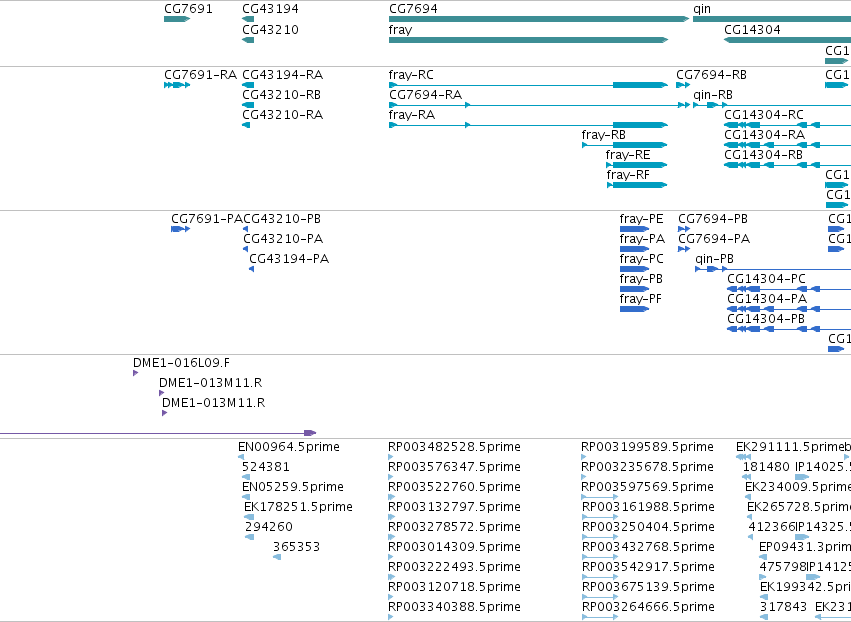
Task: Click protein fray-PF
Action: point(640,299)
